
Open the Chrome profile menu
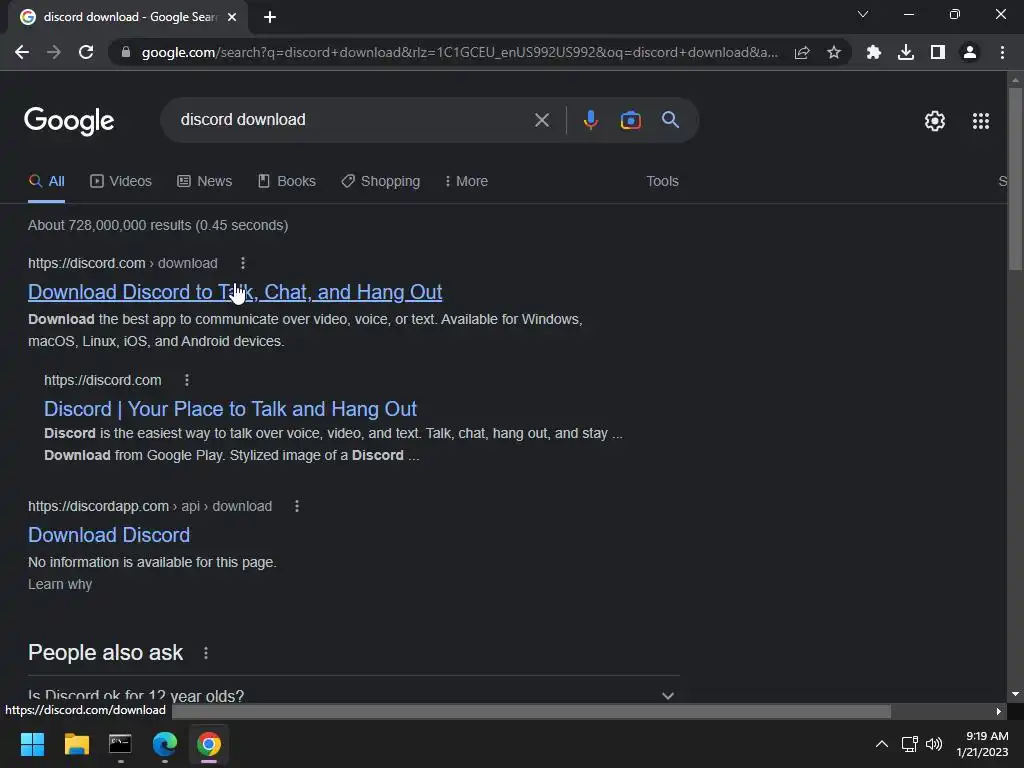click(970, 52)
